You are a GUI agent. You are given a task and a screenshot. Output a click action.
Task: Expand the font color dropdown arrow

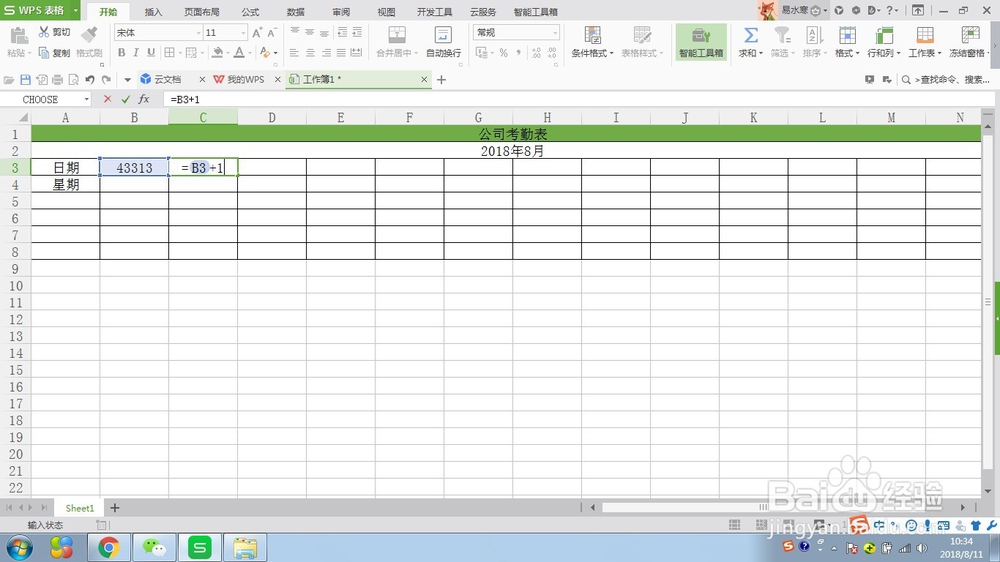point(249,53)
